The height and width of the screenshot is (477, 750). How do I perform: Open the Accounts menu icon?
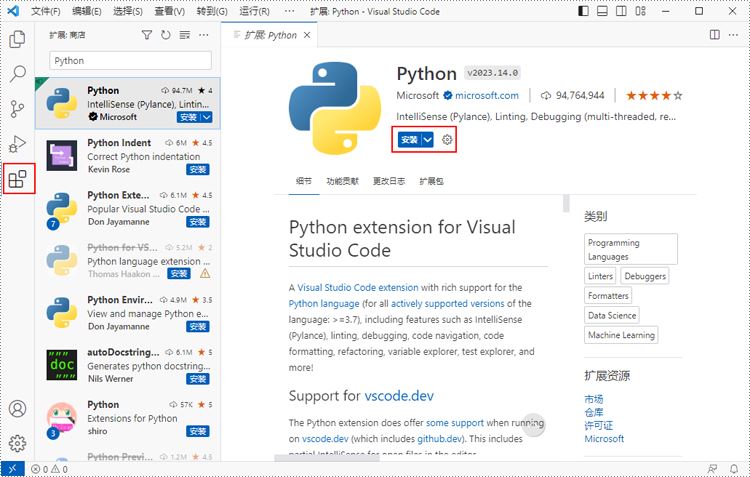coord(17,409)
